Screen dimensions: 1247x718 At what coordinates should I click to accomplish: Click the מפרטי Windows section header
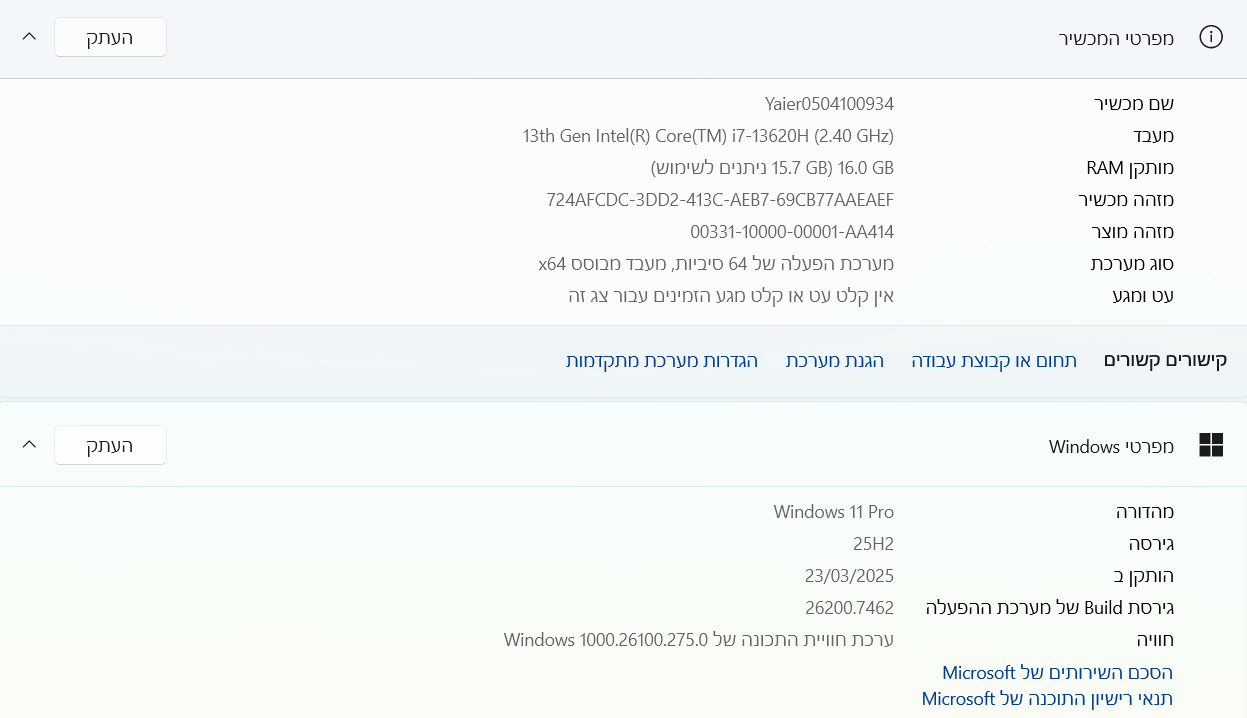[1111, 446]
